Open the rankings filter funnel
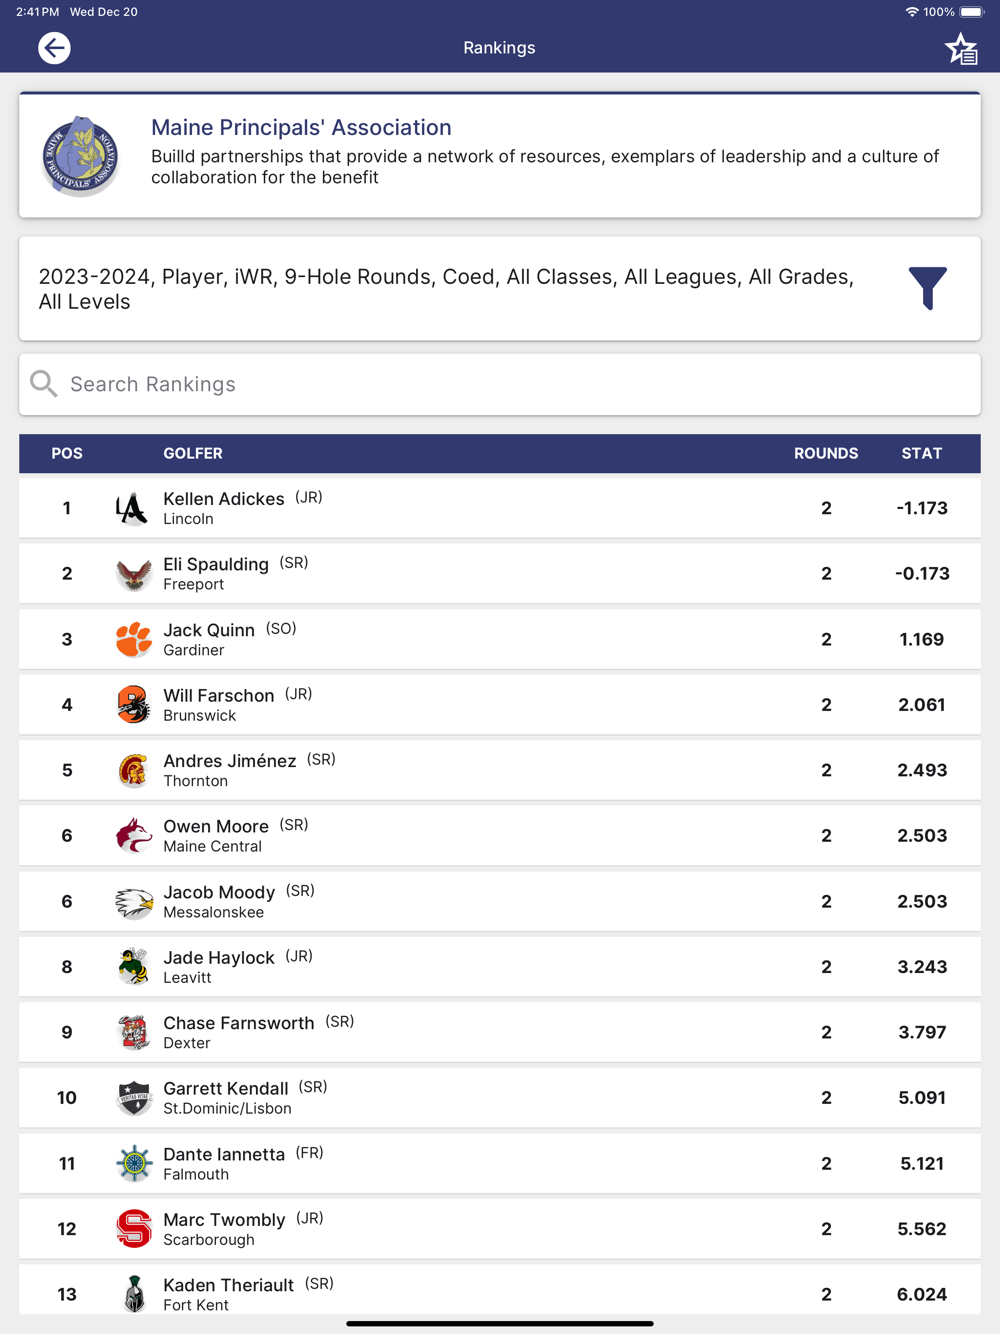This screenshot has height=1334, width=1000. coord(927,288)
